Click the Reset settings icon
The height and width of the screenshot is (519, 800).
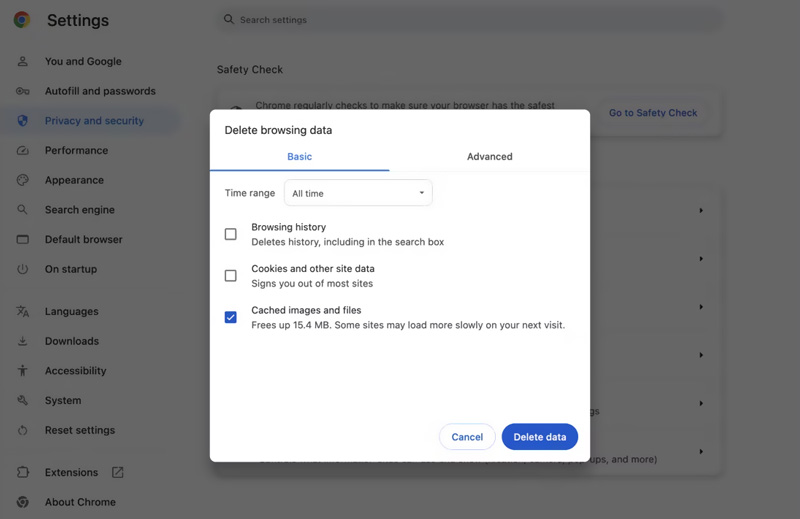22,430
